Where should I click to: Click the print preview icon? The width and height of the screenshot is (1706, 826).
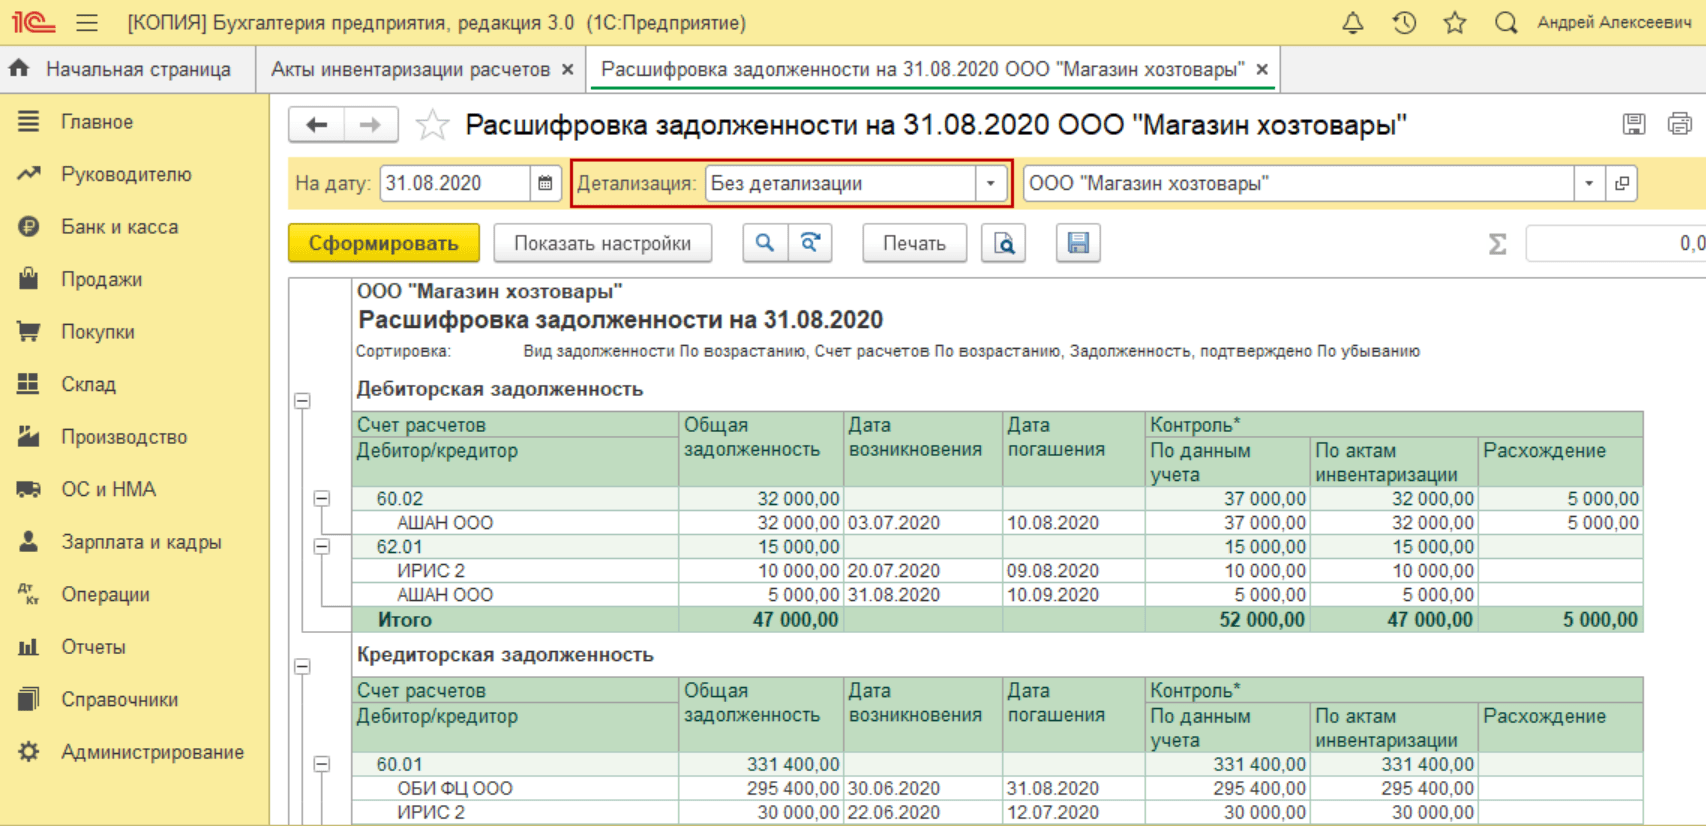1004,243
